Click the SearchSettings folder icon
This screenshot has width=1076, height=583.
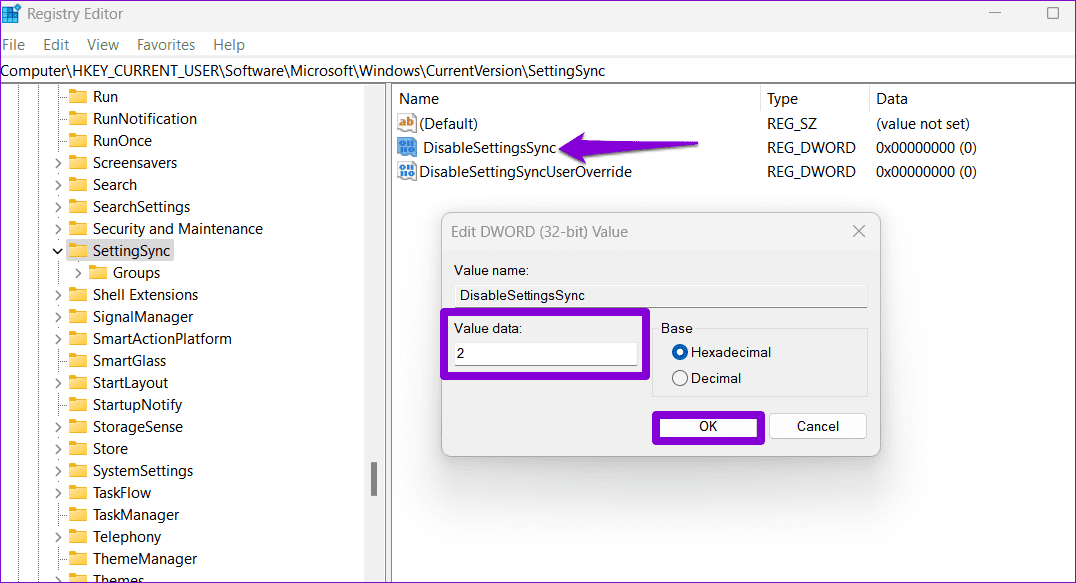pyautogui.click(x=78, y=206)
